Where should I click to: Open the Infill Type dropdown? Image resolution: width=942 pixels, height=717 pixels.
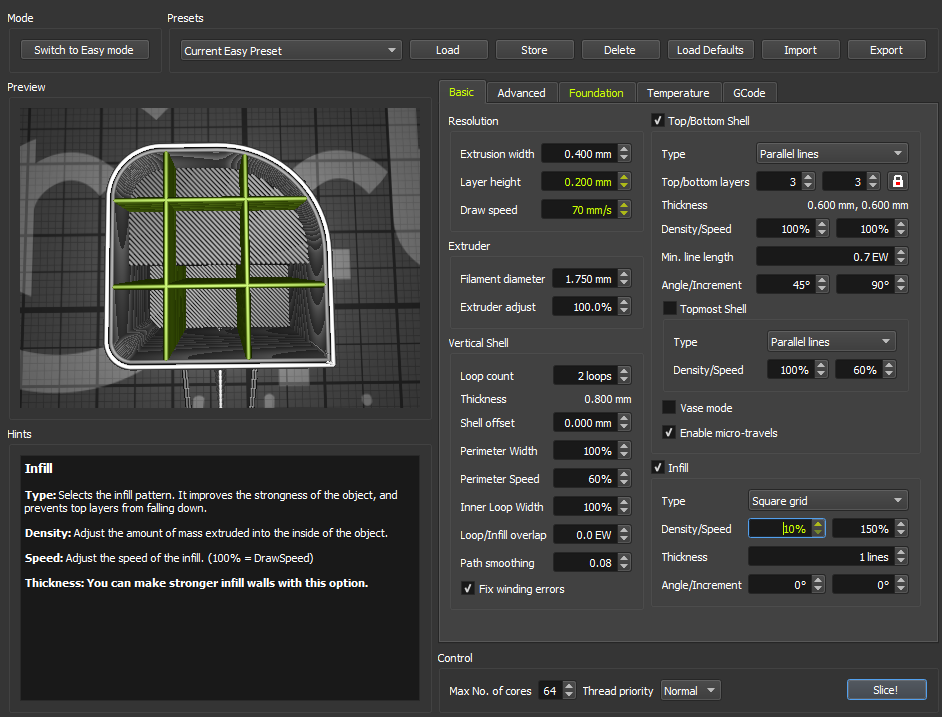(x=827, y=501)
